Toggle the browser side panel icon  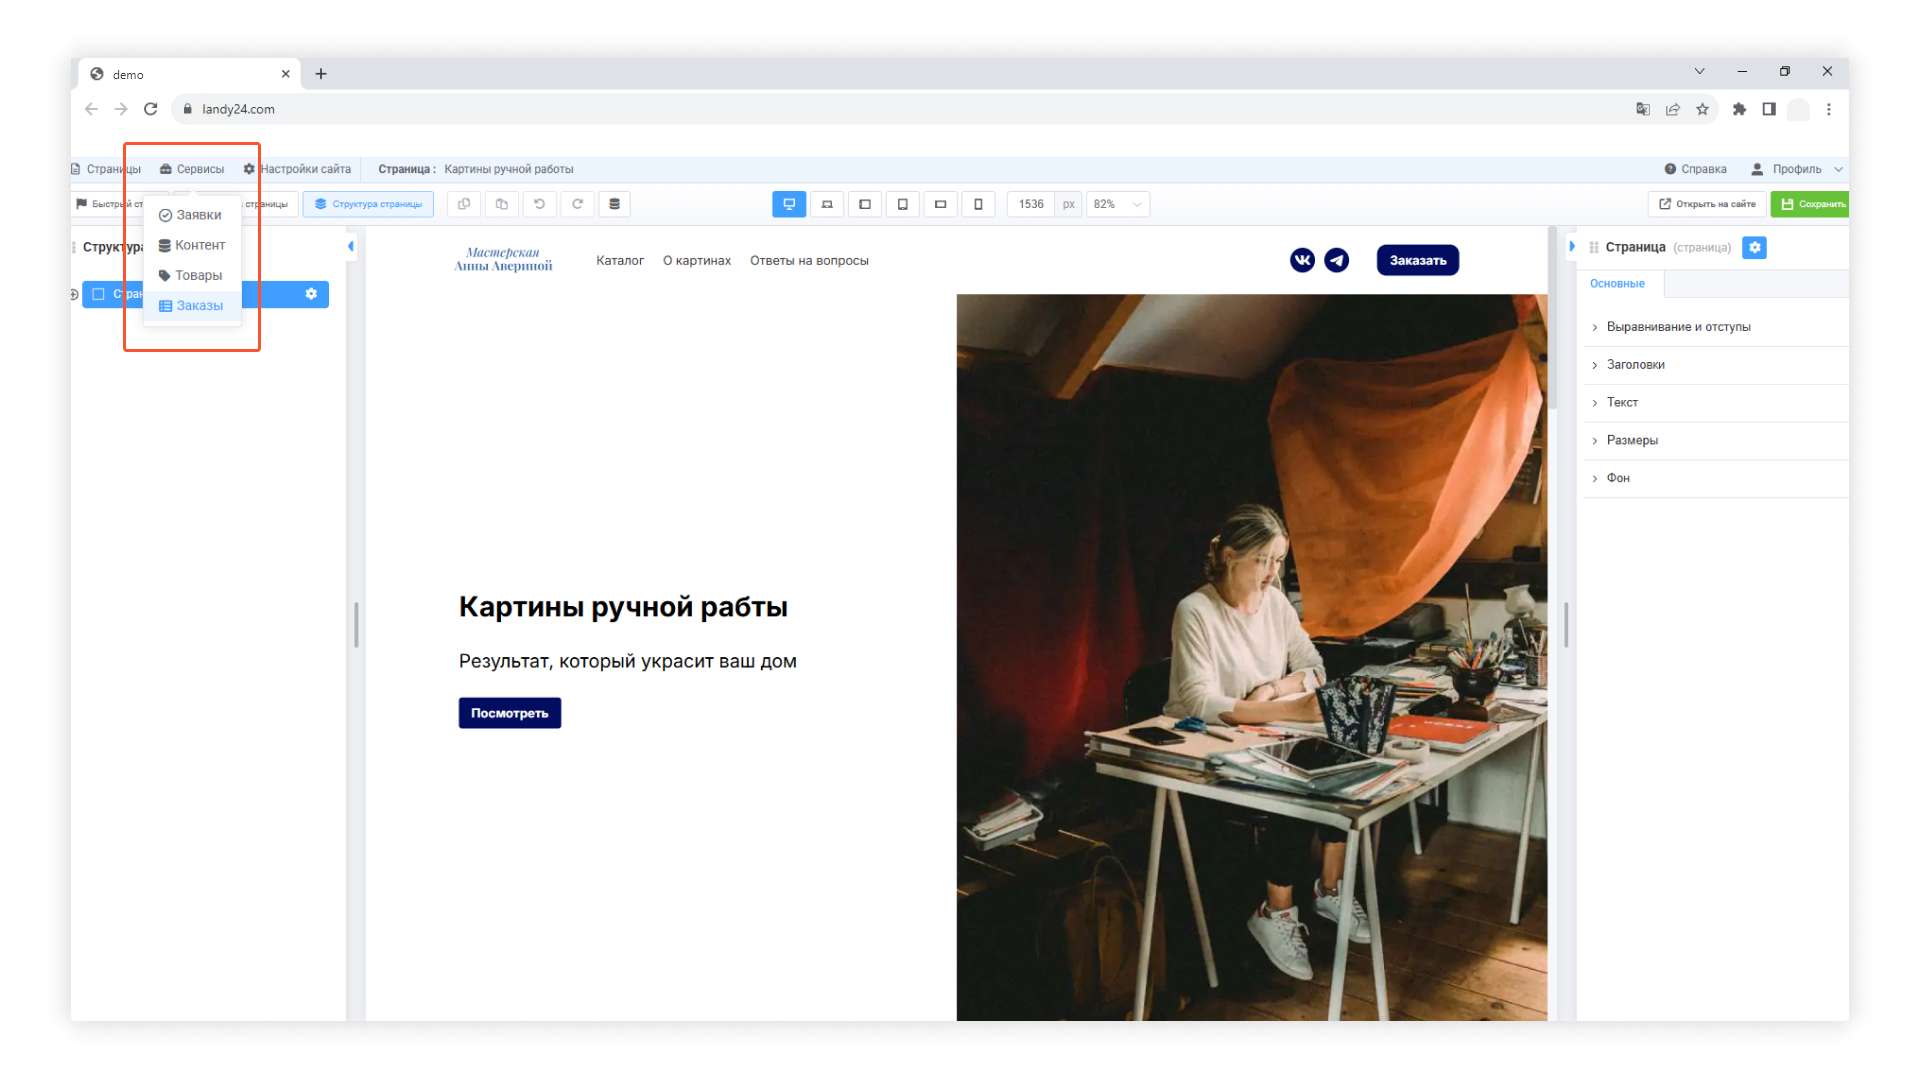(1769, 109)
